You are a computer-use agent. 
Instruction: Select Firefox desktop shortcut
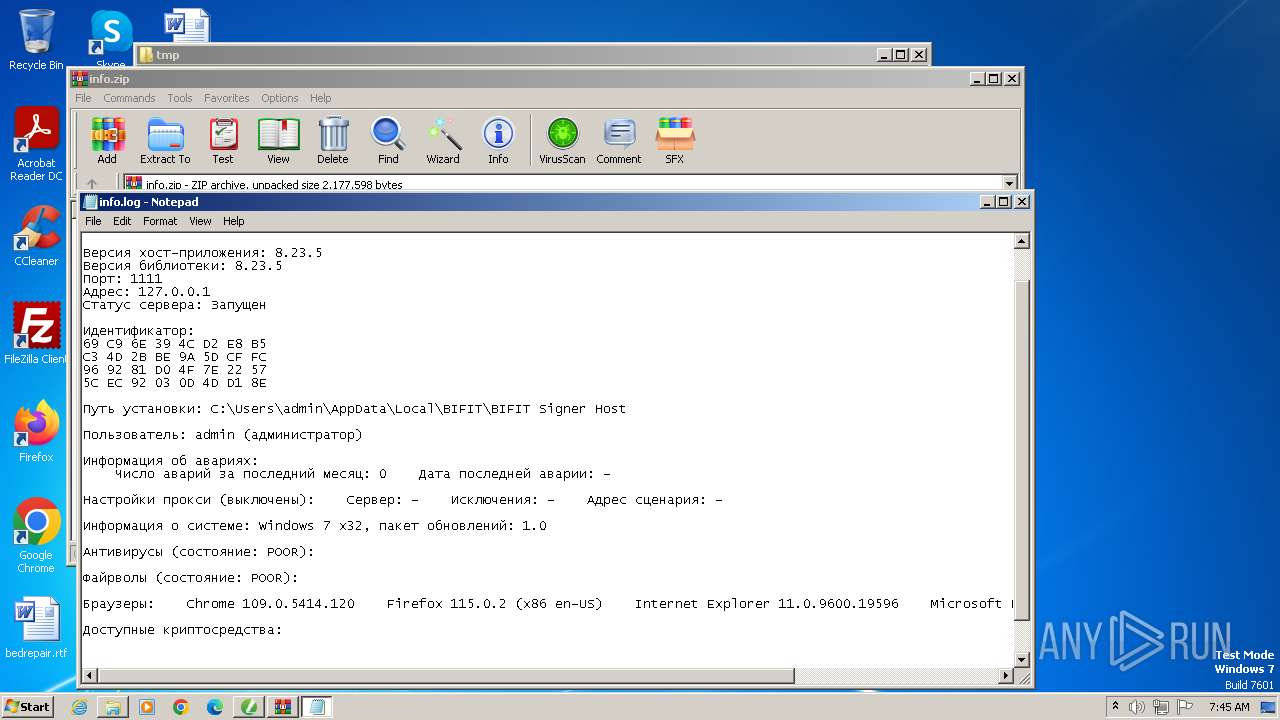tap(36, 432)
